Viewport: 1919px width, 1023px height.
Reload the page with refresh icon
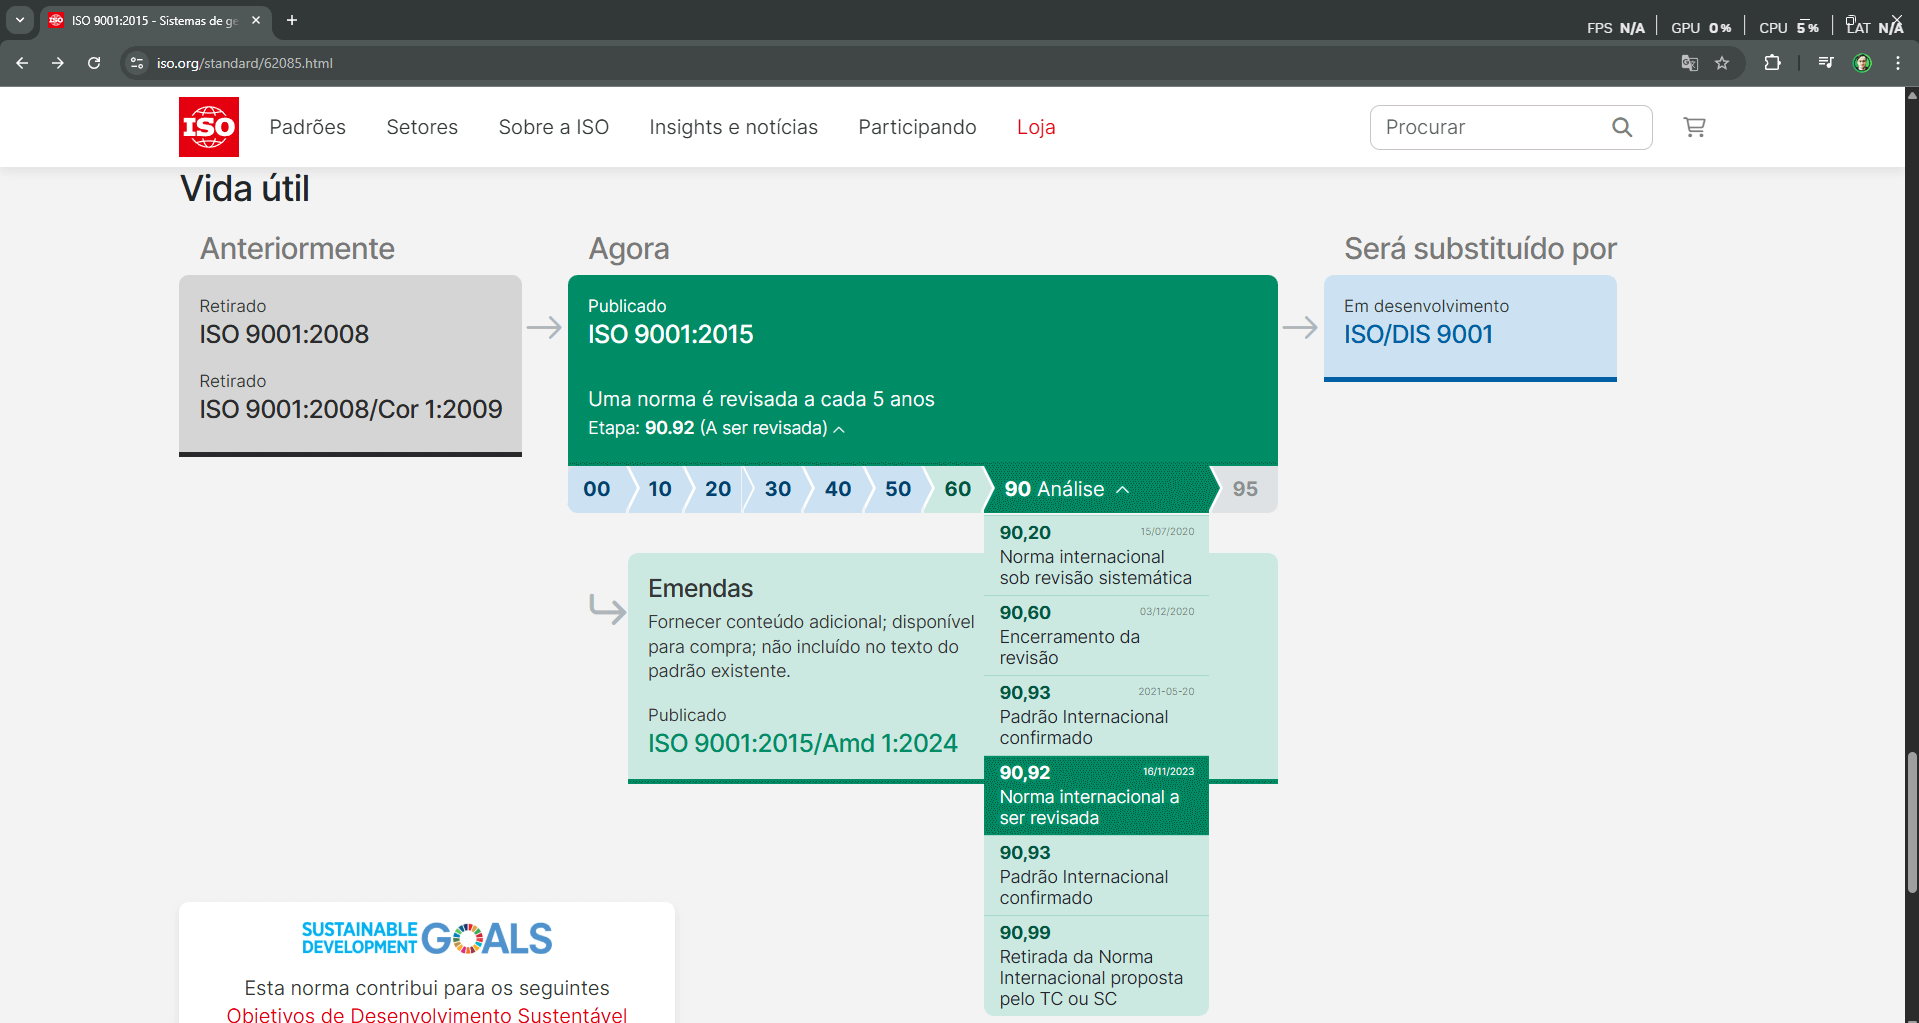pyautogui.click(x=94, y=63)
